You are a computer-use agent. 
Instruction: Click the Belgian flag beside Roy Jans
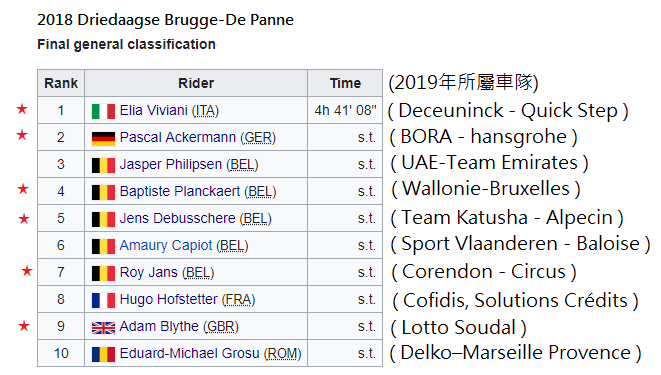(x=103, y=273)
